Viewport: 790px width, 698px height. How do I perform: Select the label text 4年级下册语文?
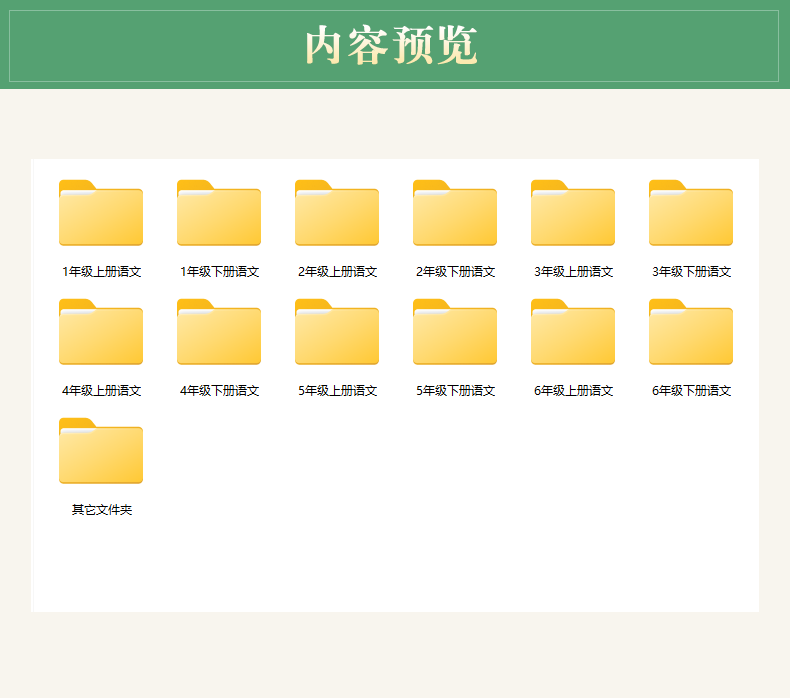coord(219,391)
